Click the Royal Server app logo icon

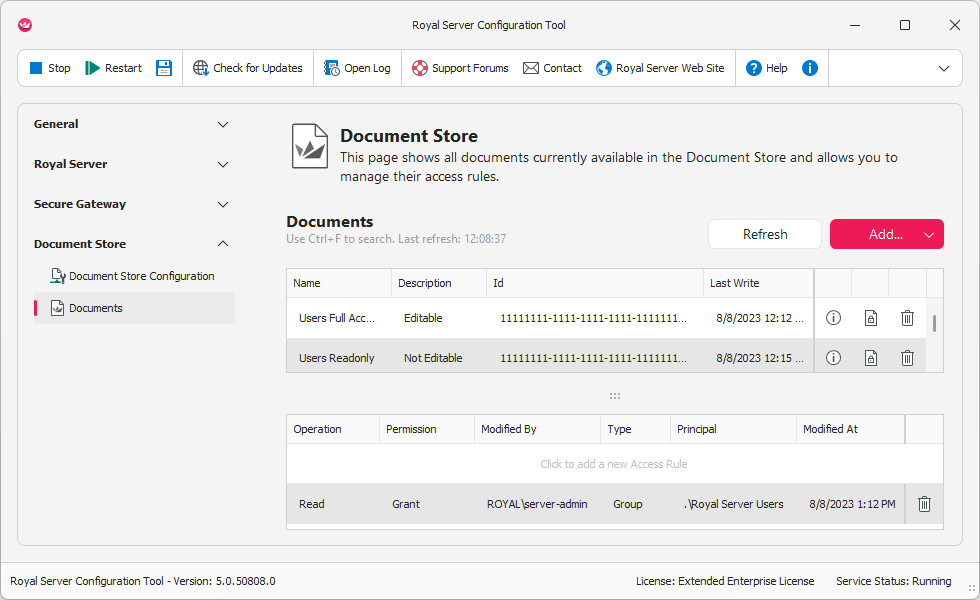coord(25,25)
